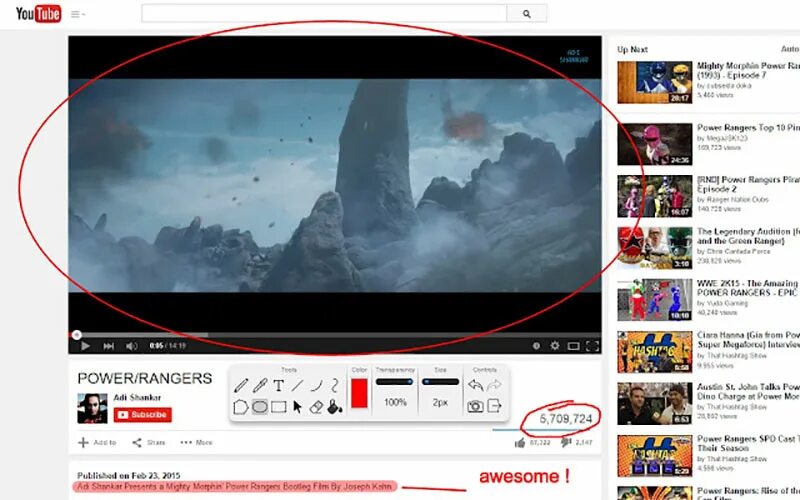Click the video progress bar
The height and width of the screenshot is (500, 800).
click(335, 335)
